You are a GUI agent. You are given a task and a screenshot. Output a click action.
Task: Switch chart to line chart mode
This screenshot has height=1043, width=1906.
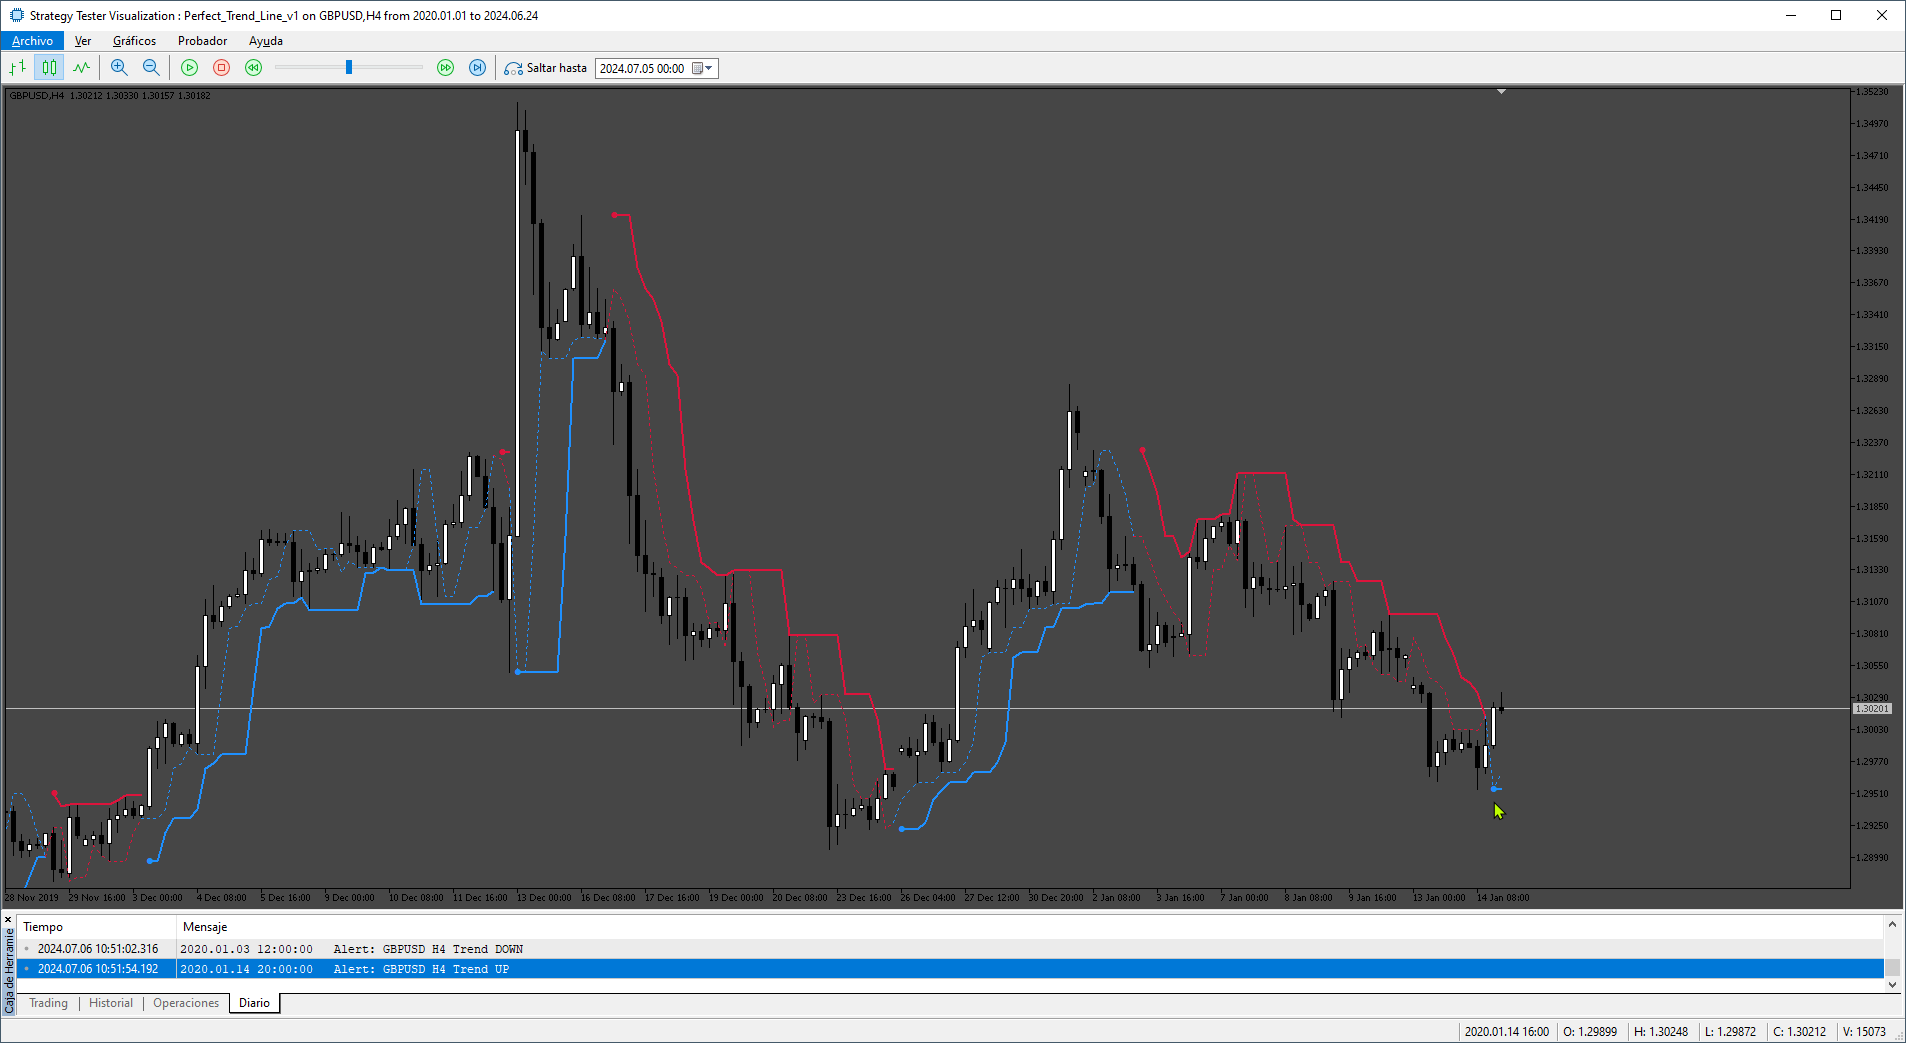(x=81, y=68)
